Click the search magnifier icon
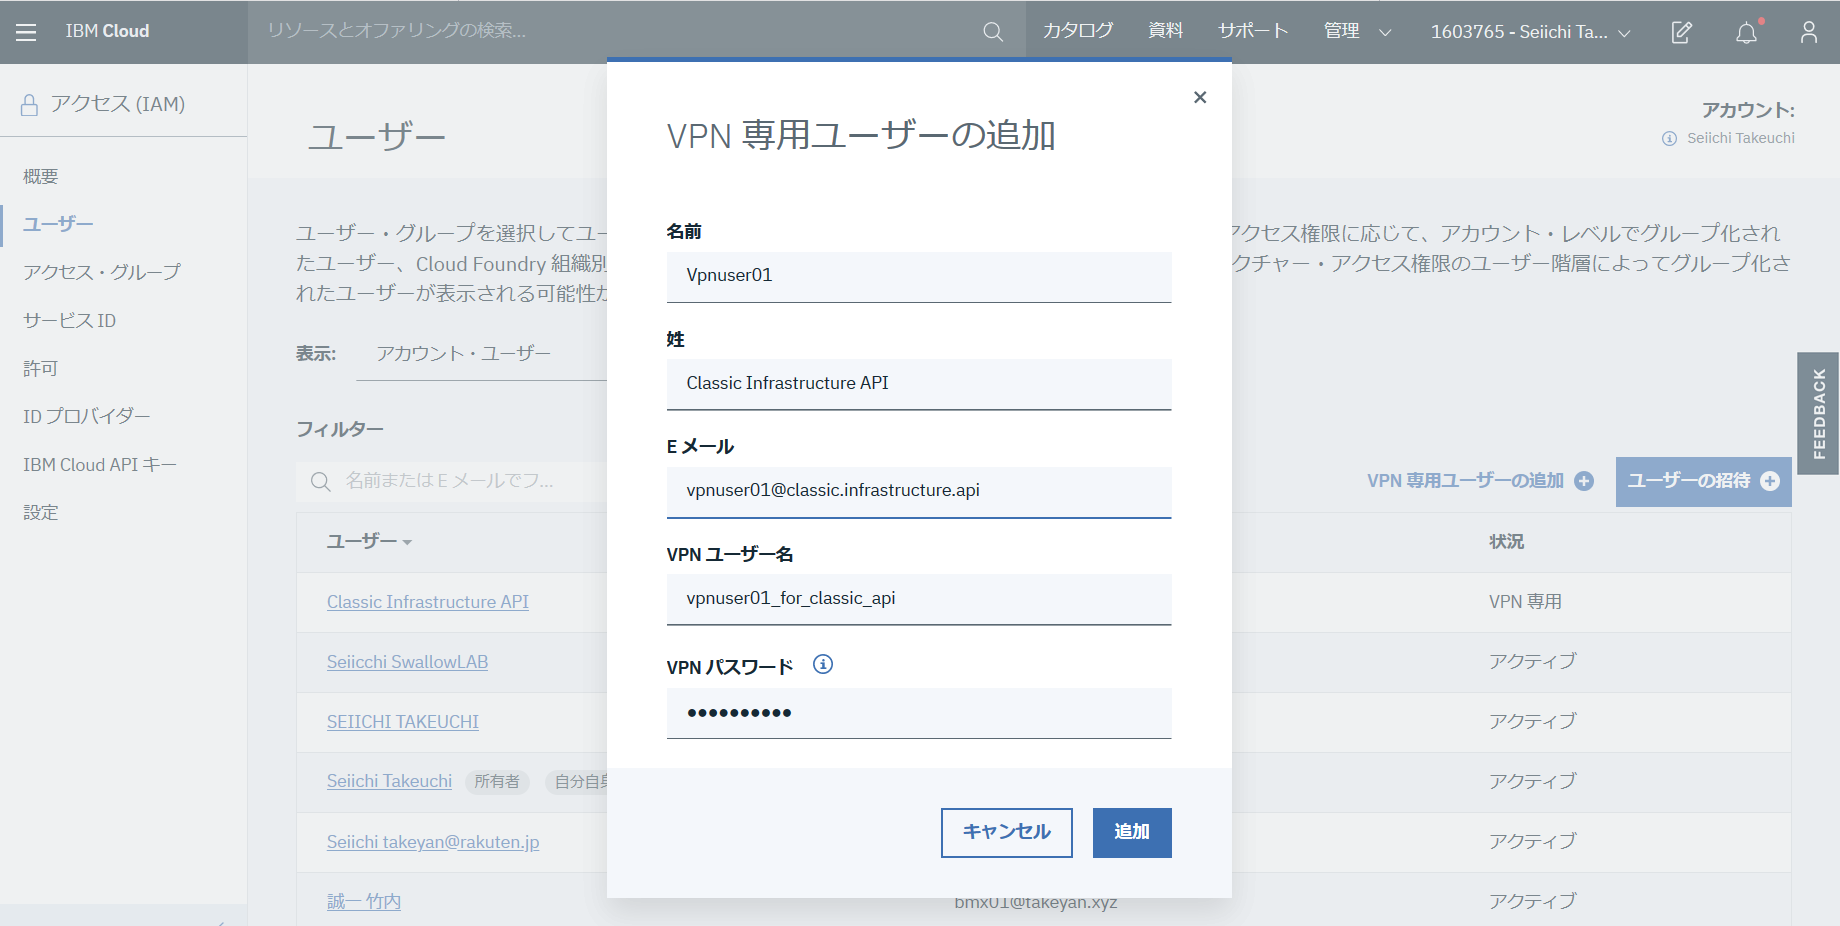 pyautogui.click(x=992, y=31)
